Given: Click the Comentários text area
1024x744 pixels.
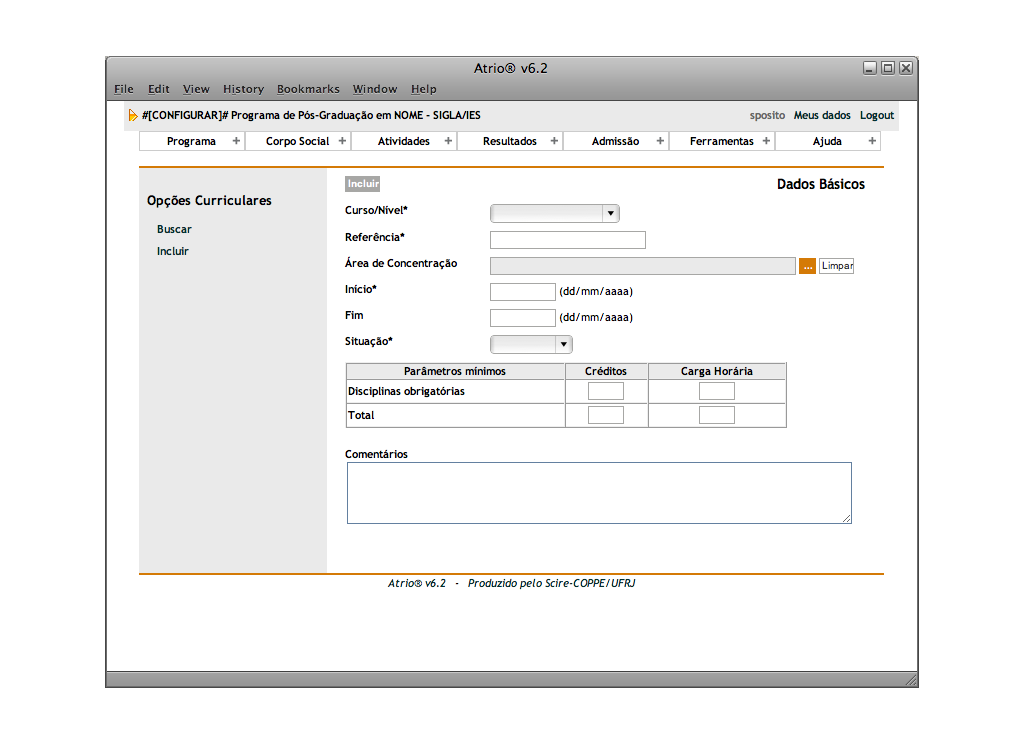Looking at the screenshot, I should tap(599, 493).
